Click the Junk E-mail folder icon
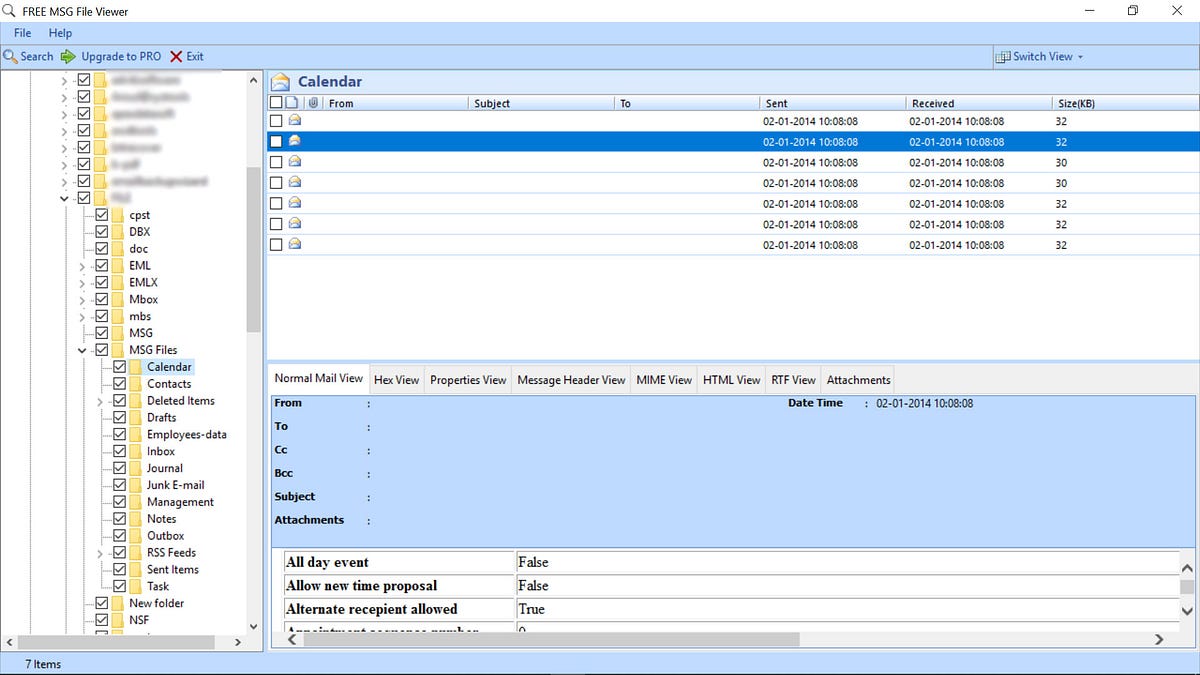1200x675 pixels. tap(137, 485)
